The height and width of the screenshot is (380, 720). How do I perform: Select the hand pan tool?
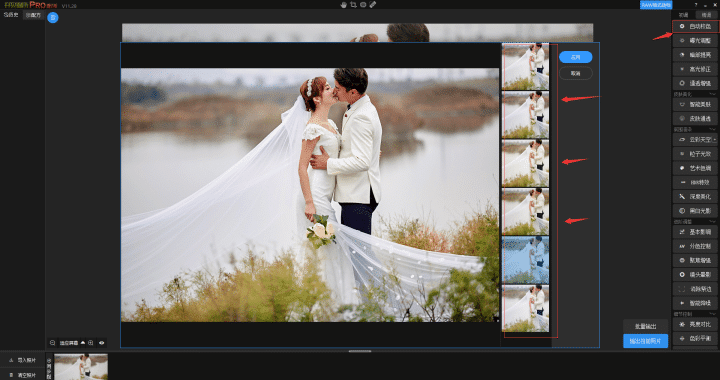tap(344, 4)
